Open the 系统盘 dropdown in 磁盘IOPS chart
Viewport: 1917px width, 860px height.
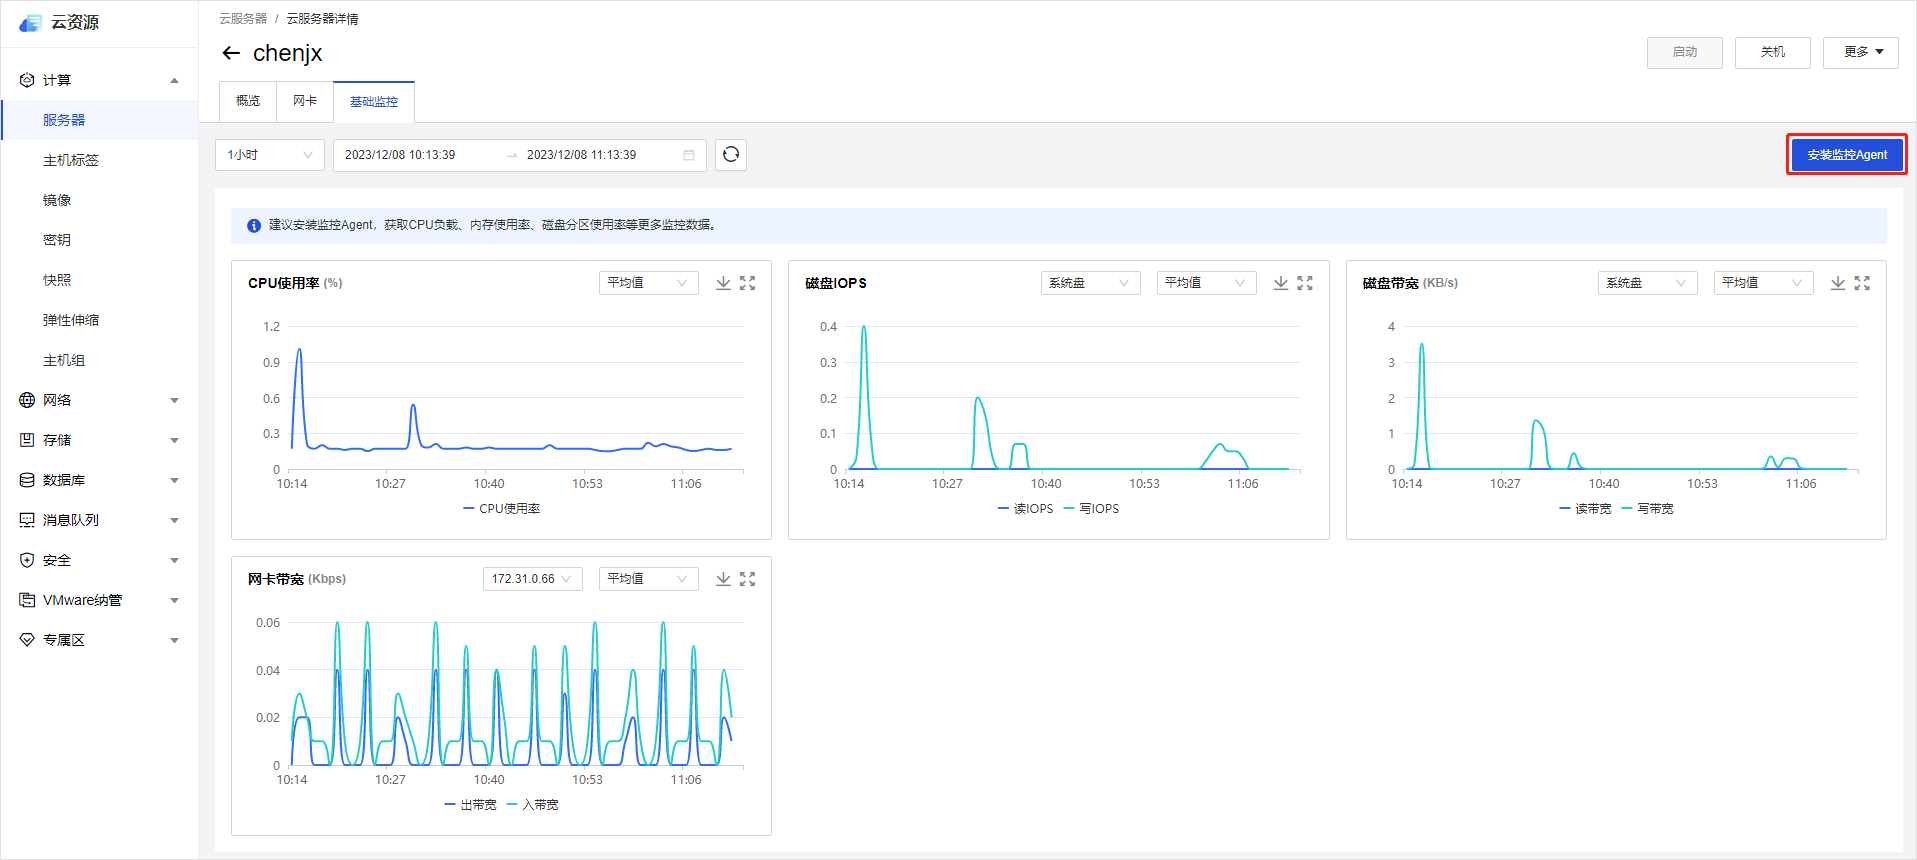pos(1090,283)
